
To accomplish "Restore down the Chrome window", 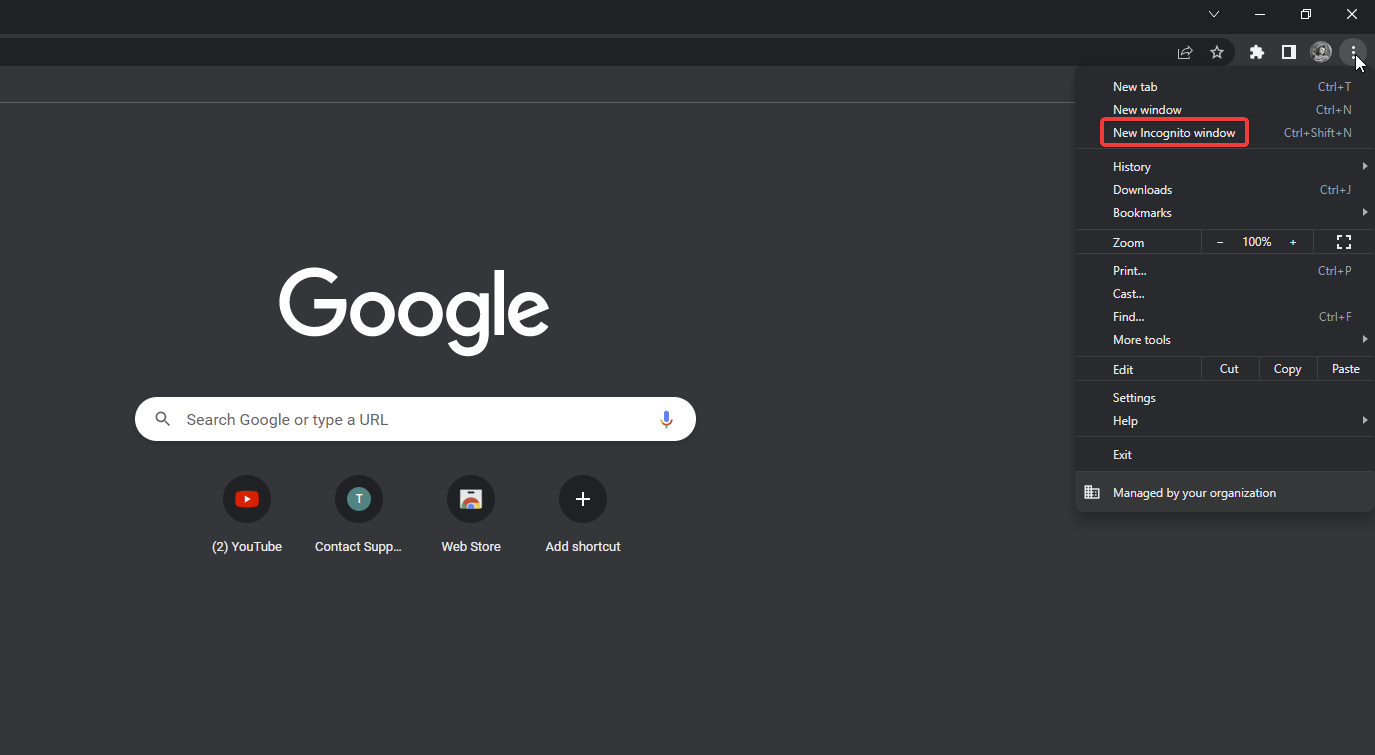I will pos(1306,14).
